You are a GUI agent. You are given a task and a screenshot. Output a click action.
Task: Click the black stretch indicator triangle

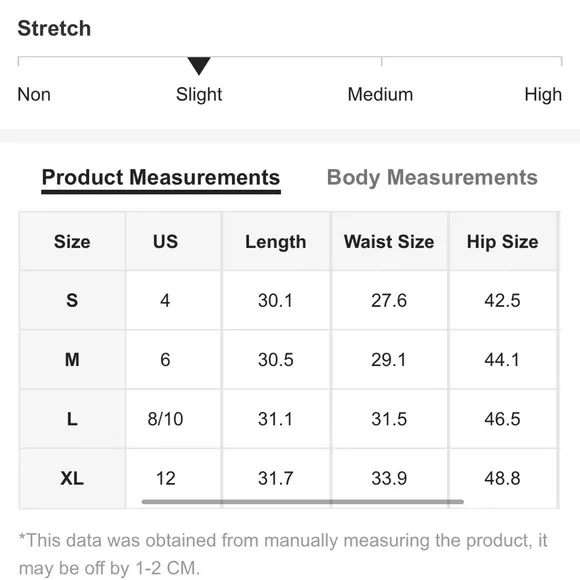[199, 66]
